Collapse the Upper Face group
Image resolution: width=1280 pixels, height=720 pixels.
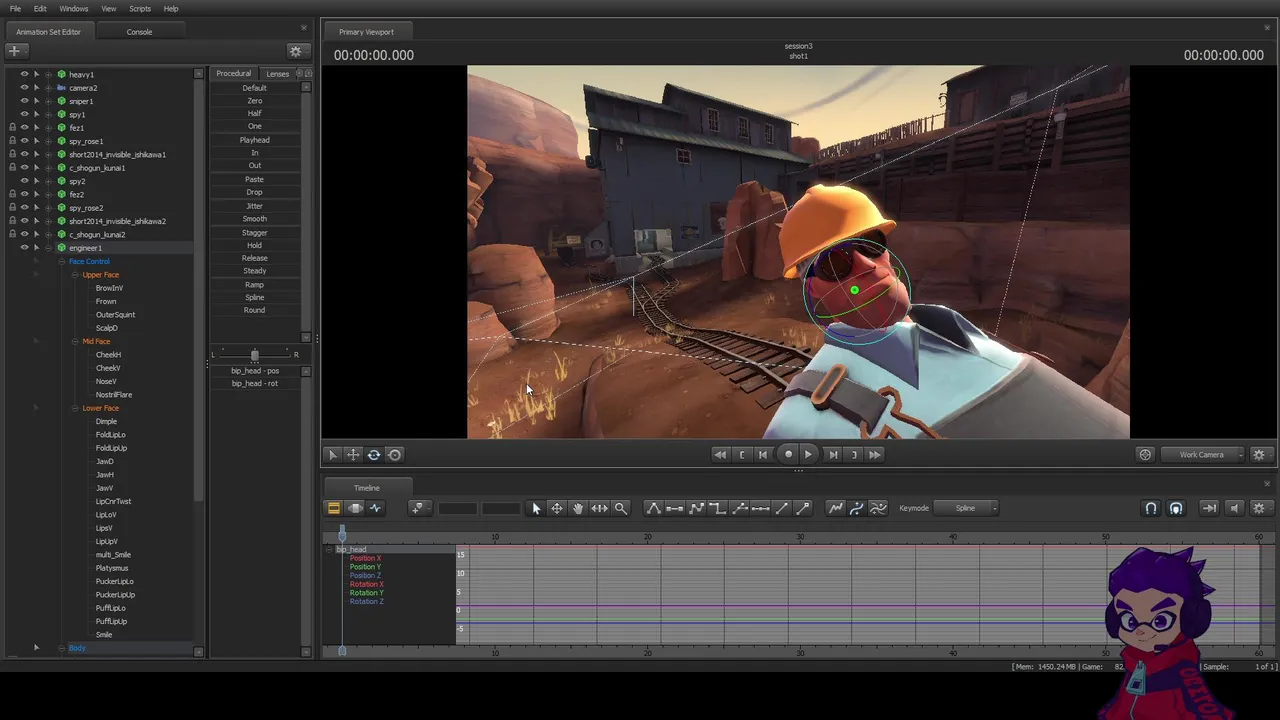75,275
